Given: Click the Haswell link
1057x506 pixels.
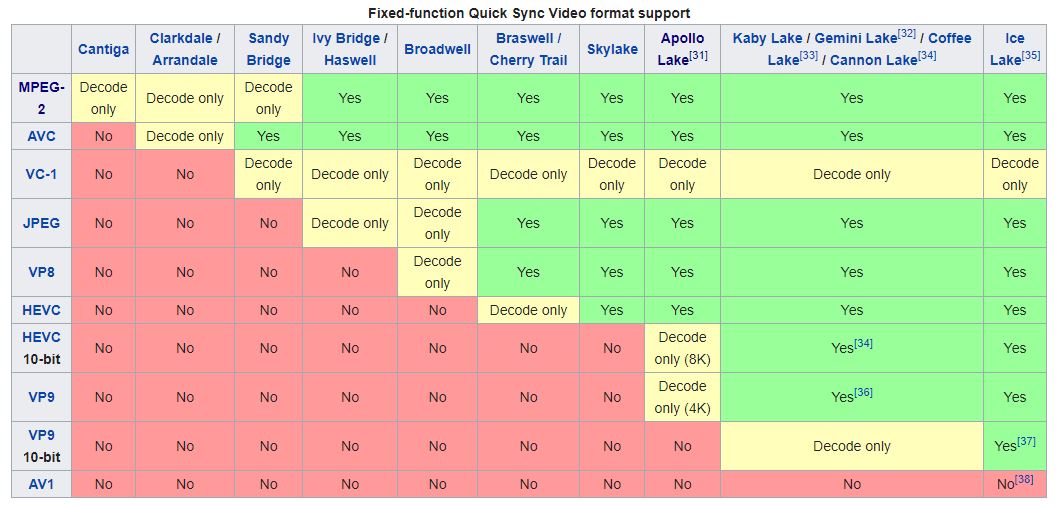Looking at the screenshot, I should click(350, 60).
